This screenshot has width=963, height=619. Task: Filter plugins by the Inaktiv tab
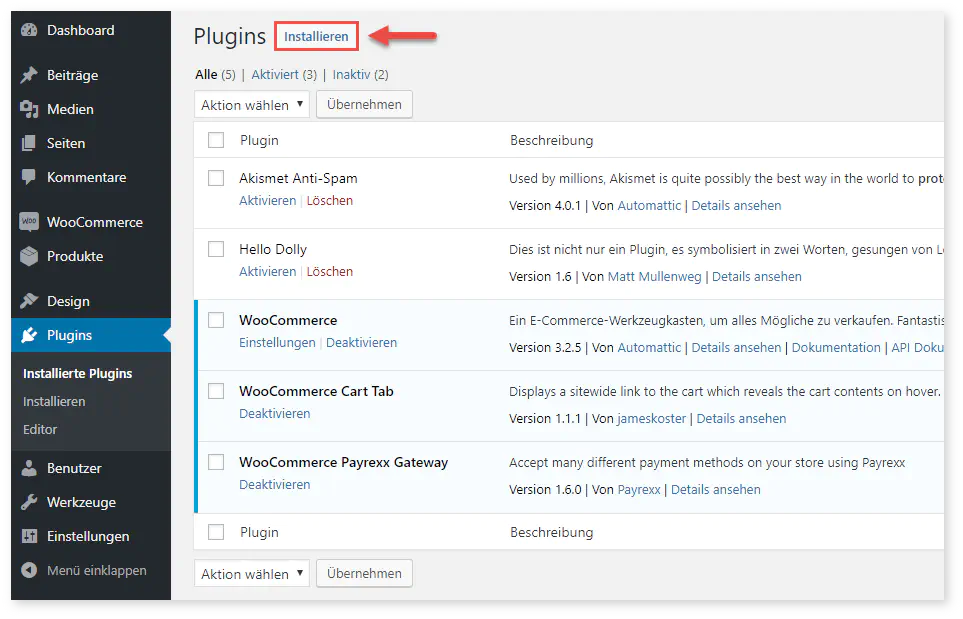(x=351, y=75)
